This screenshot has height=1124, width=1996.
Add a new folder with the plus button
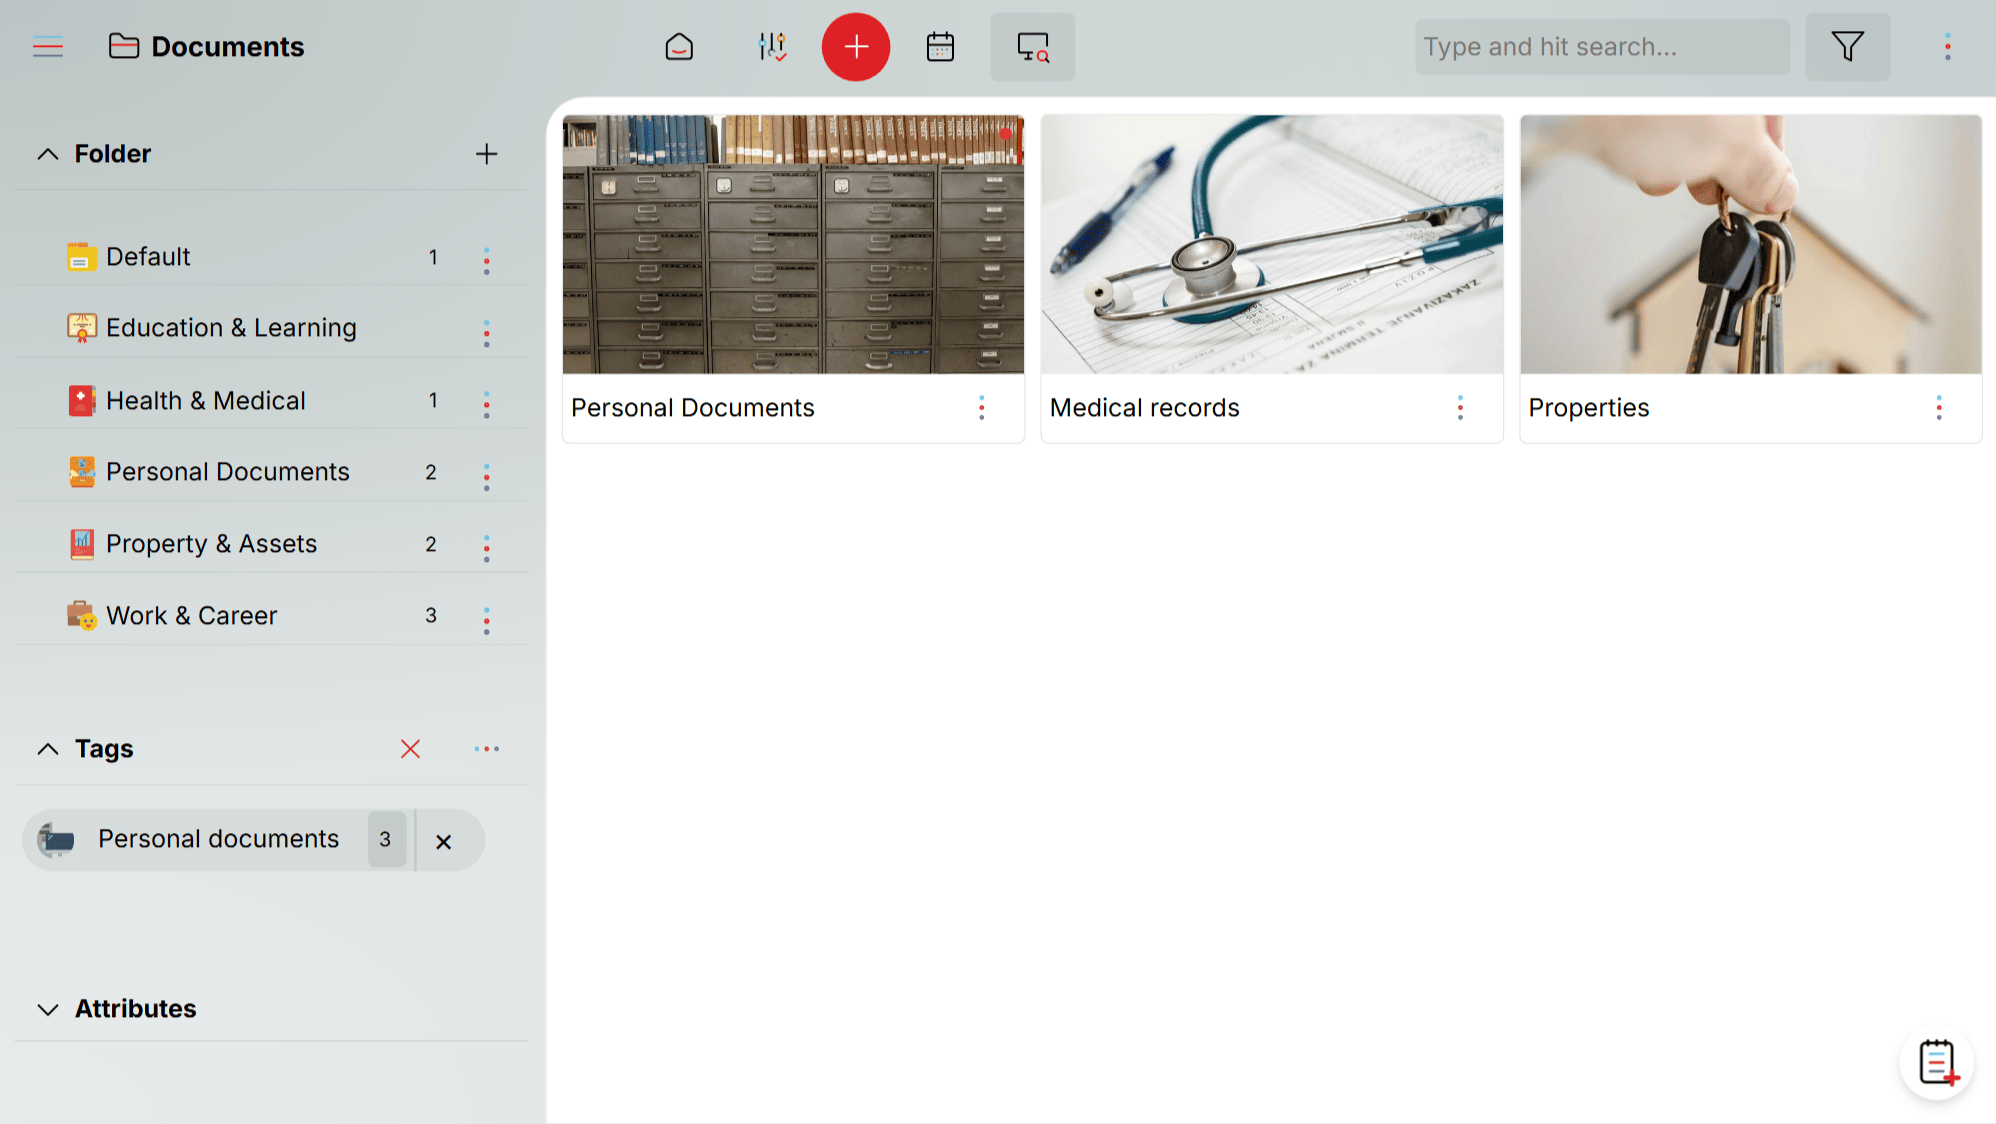coord(487,153)
